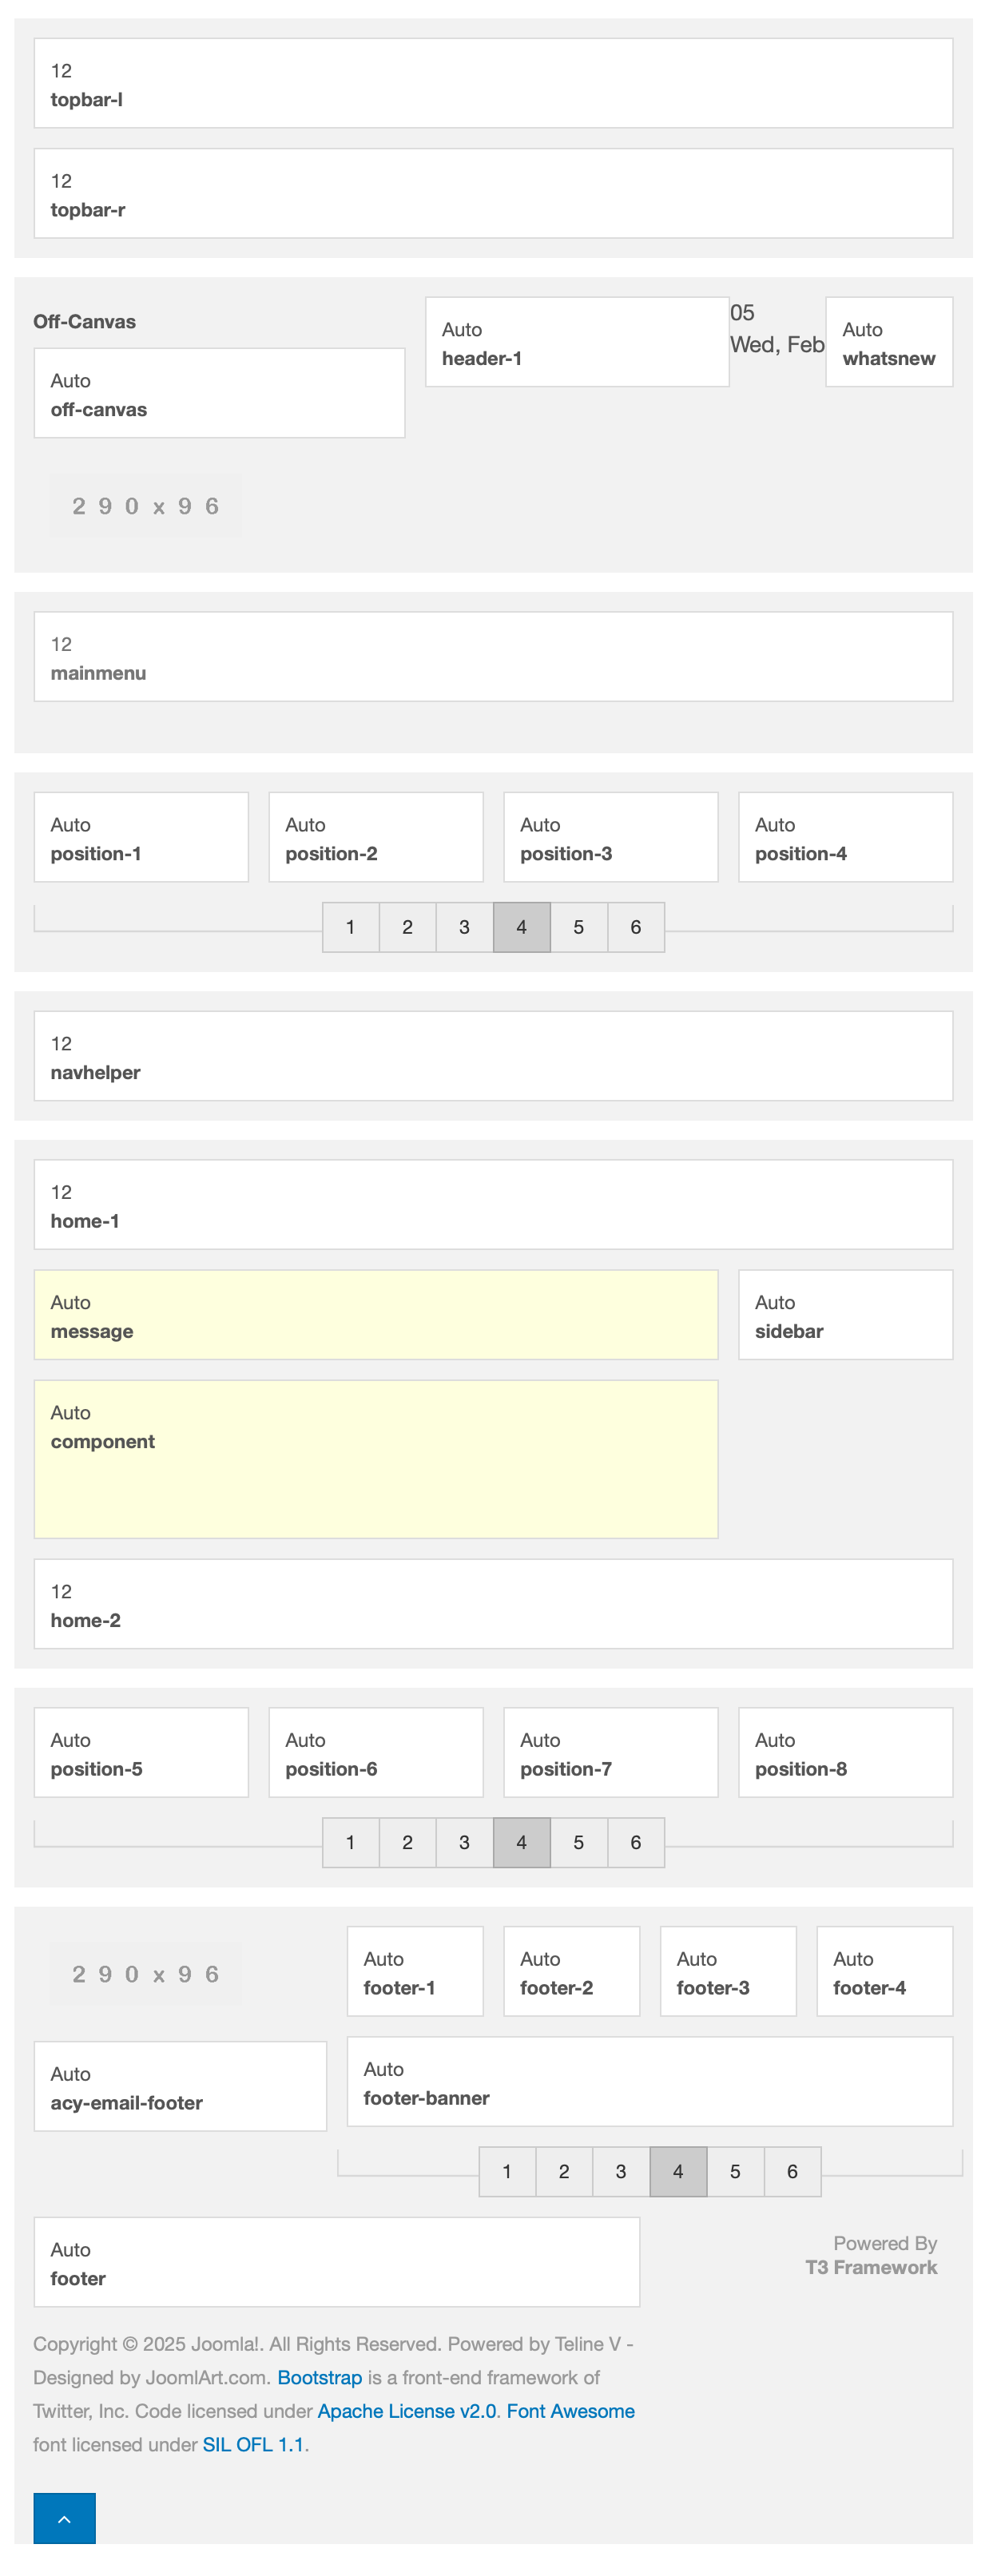The height and width of the screenshot is (2576, 997).
Task: Select the mainmenu position block
Action: click(493, 657)
